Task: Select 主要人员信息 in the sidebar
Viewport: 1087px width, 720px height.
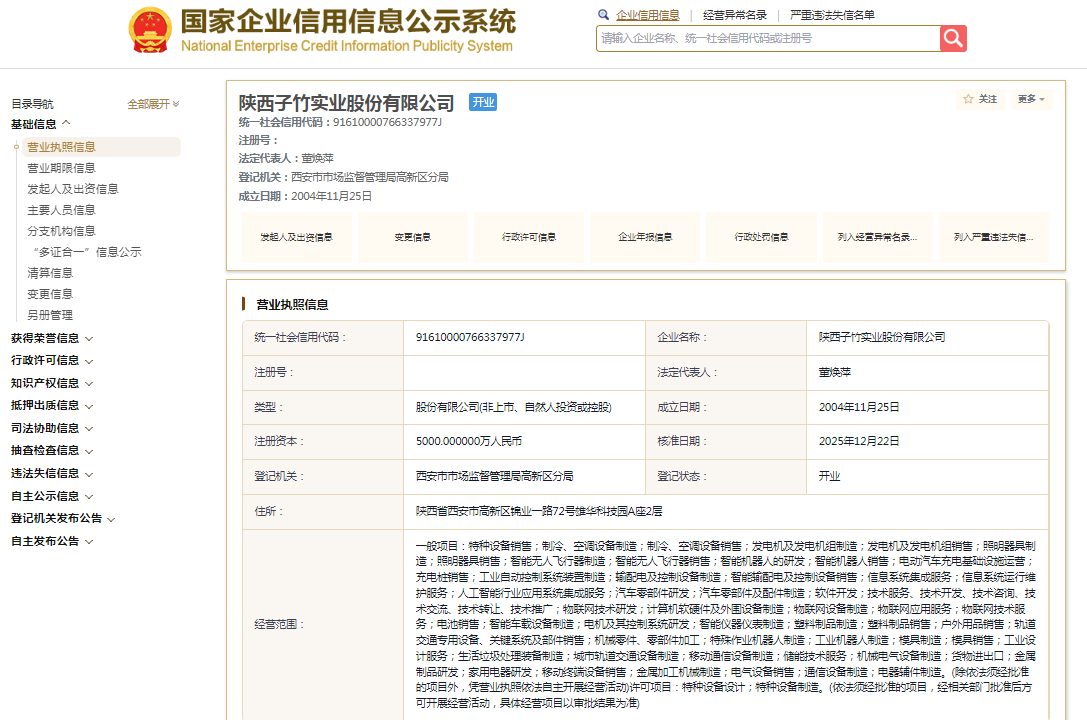Action: pos(61,210)
